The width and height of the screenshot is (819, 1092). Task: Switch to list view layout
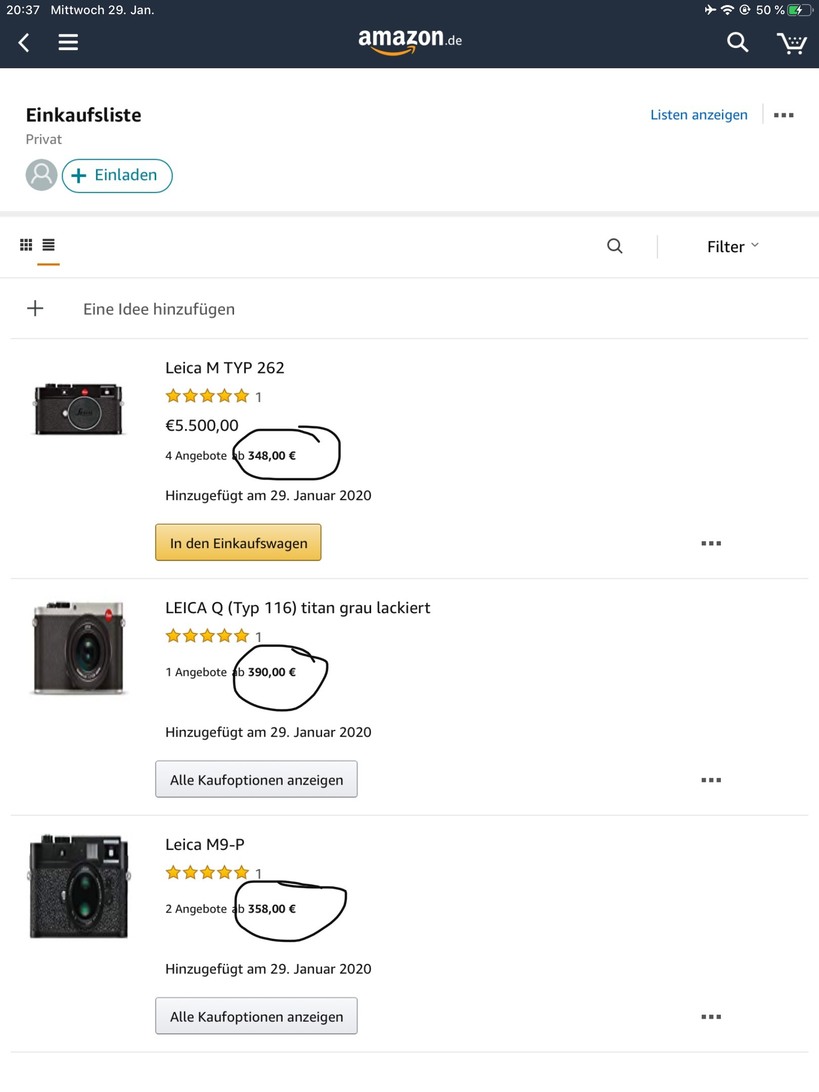point(49,245)
